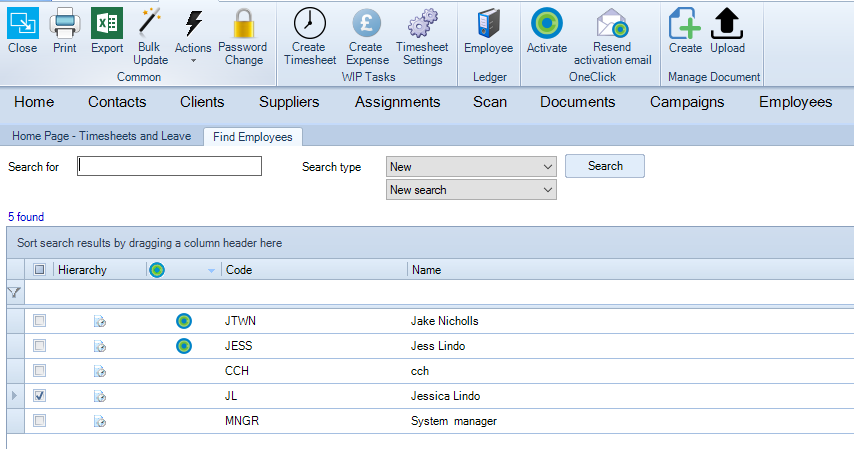Screen dimensions: 854x449
Task: Export results with the Excel icon
Action: (107, 23)
